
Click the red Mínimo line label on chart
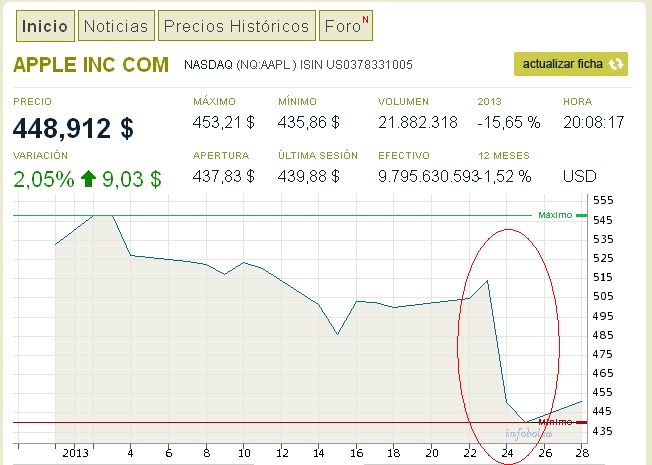click(x=555, y=422)
